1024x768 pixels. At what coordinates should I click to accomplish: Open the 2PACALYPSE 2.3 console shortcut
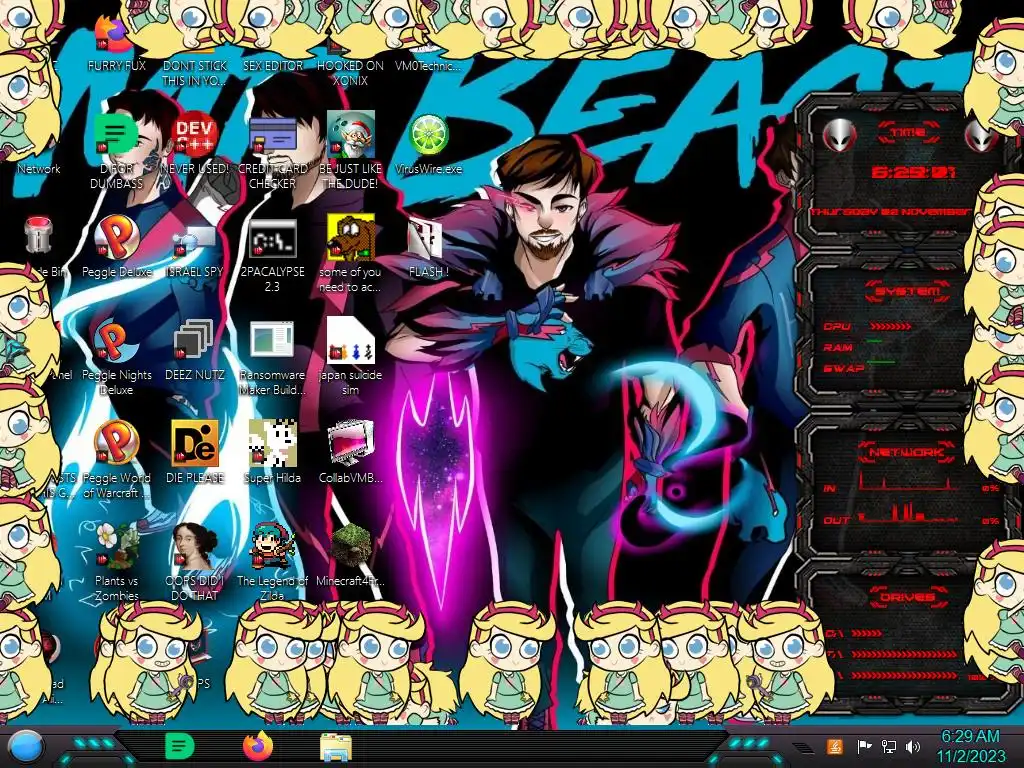point(272,255)
